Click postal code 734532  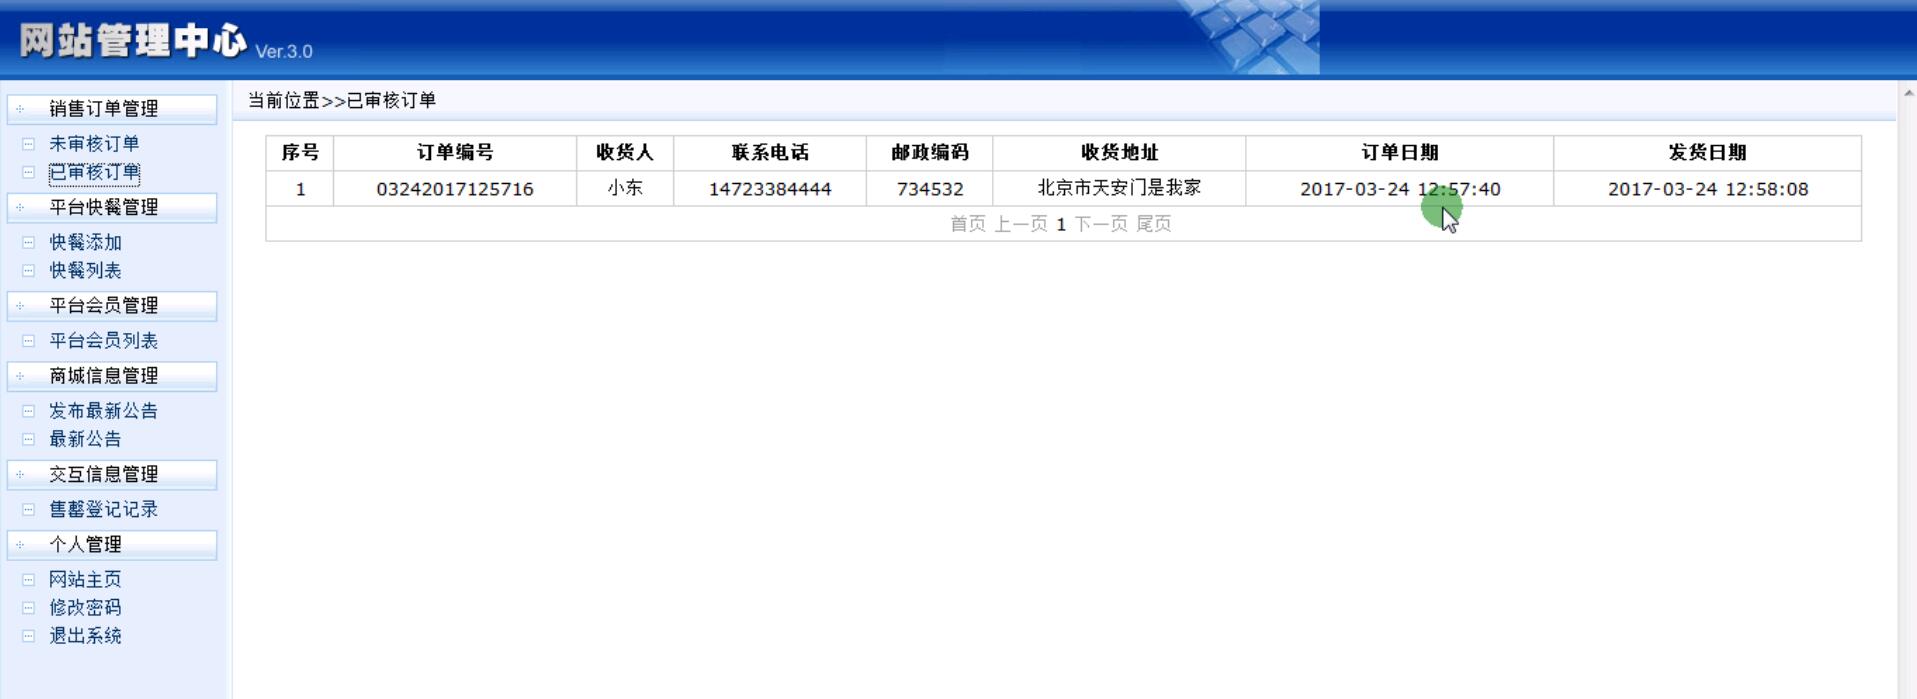coord(930,189)
